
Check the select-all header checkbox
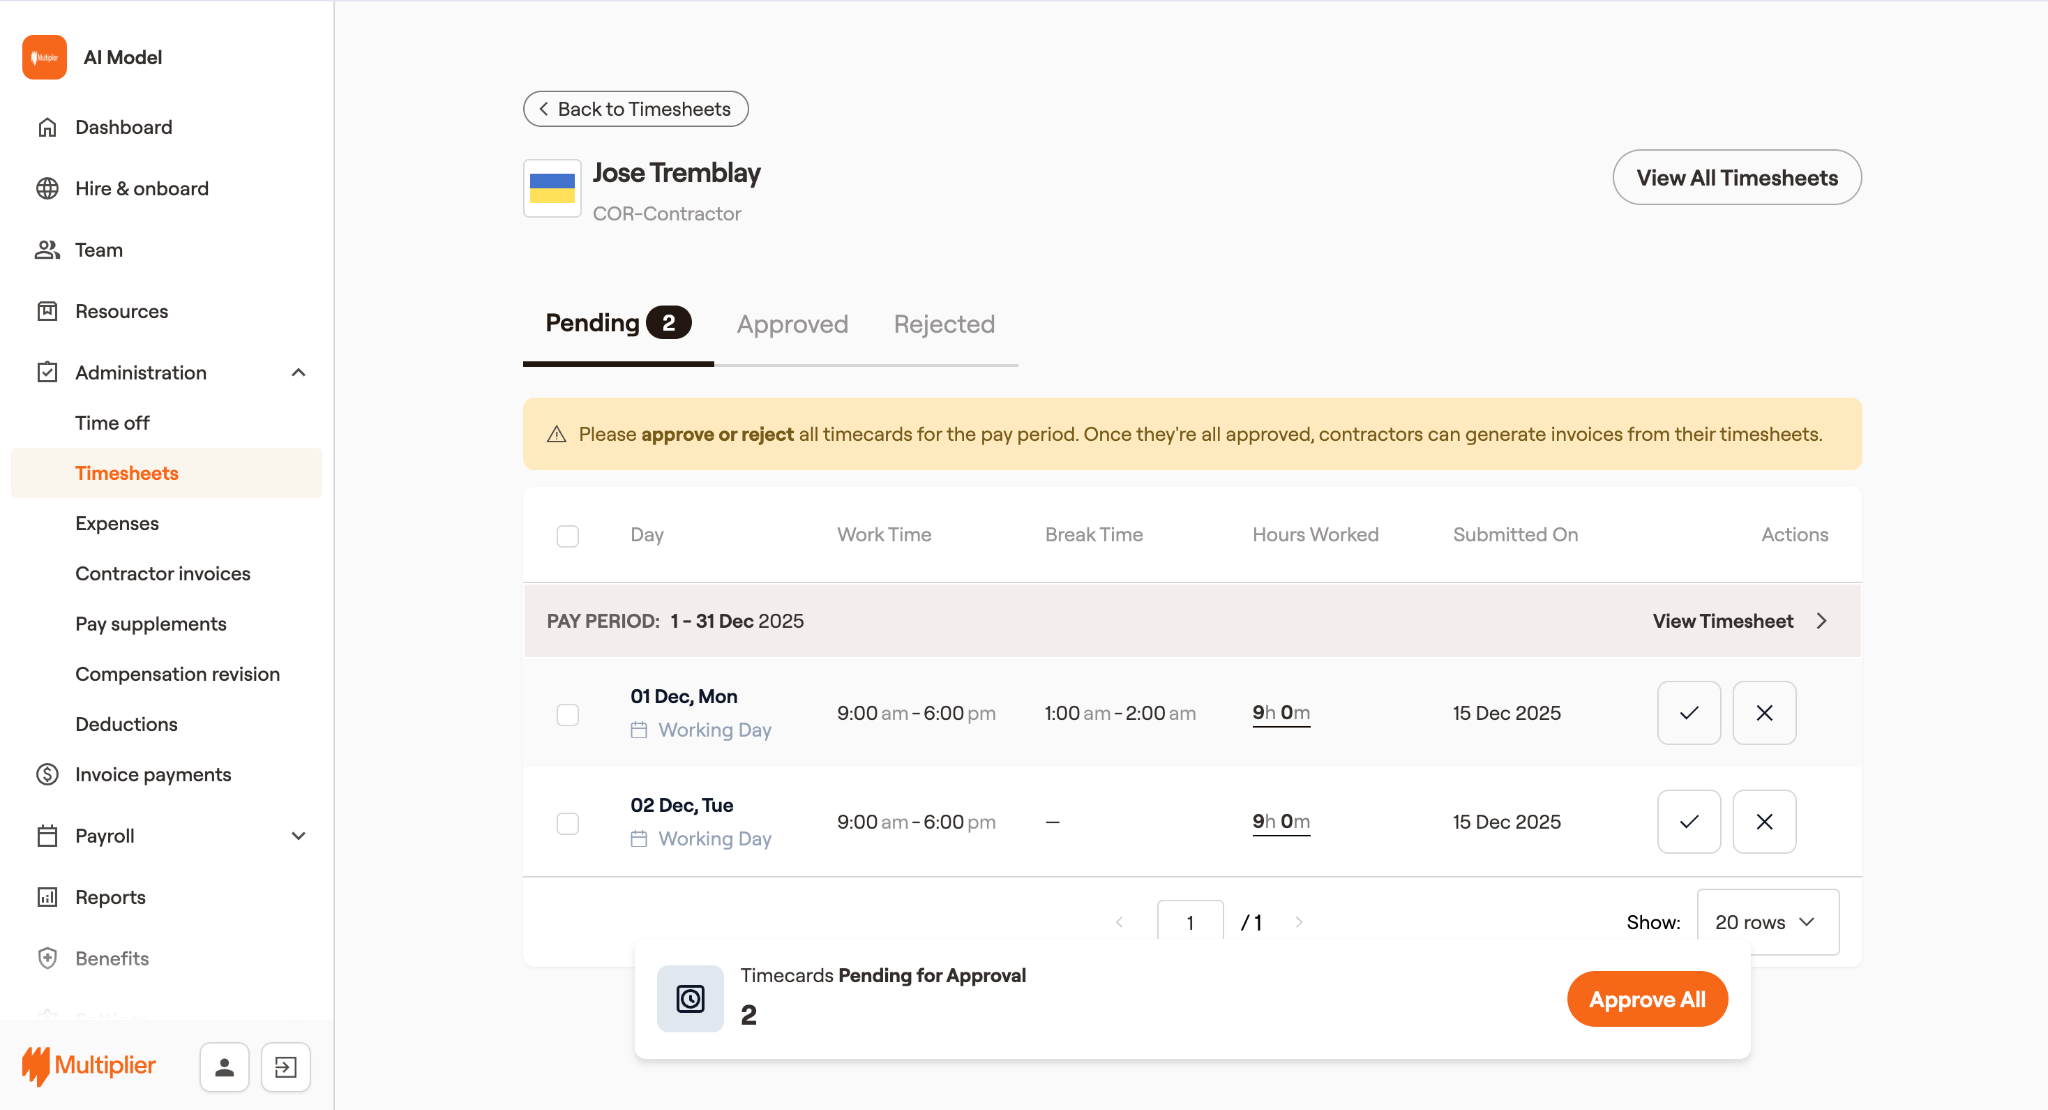tap(568, 536)
